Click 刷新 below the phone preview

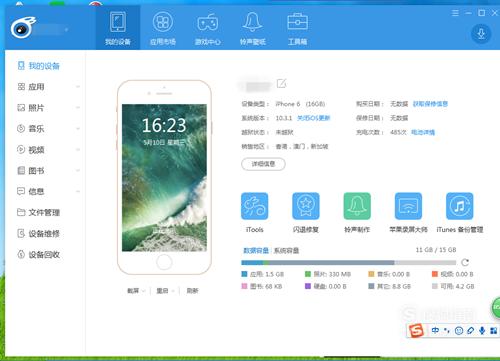pyautogui.click(x=192, y=291)
